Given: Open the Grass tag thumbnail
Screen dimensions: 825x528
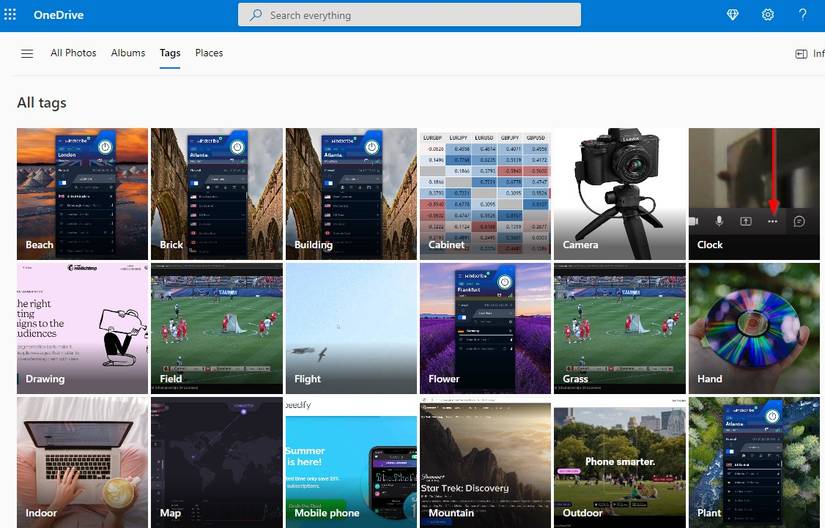Looking at the screenshot, I should (x=620, y=328).
